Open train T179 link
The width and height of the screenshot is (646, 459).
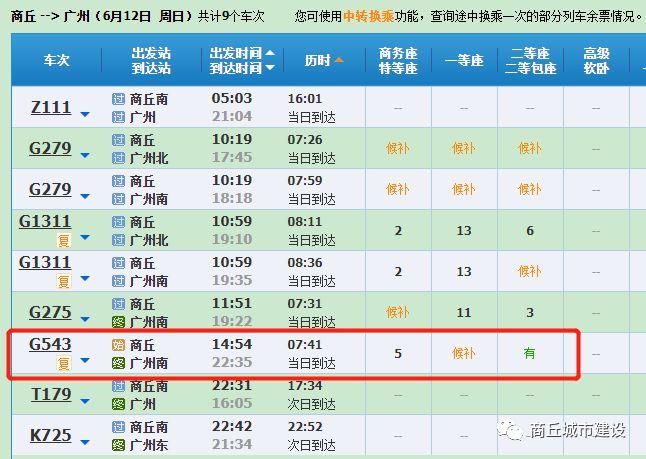(51, 394)
